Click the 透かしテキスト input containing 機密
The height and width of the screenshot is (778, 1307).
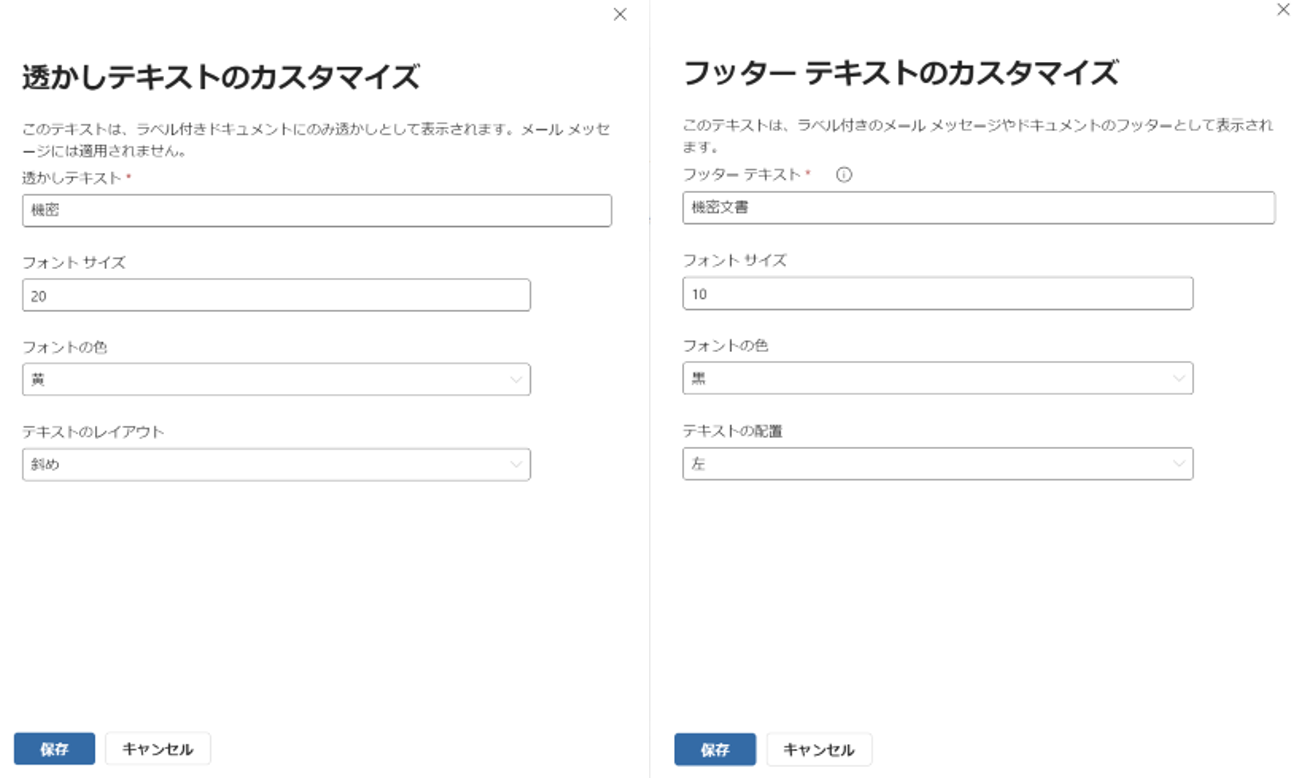coord(316,211)
